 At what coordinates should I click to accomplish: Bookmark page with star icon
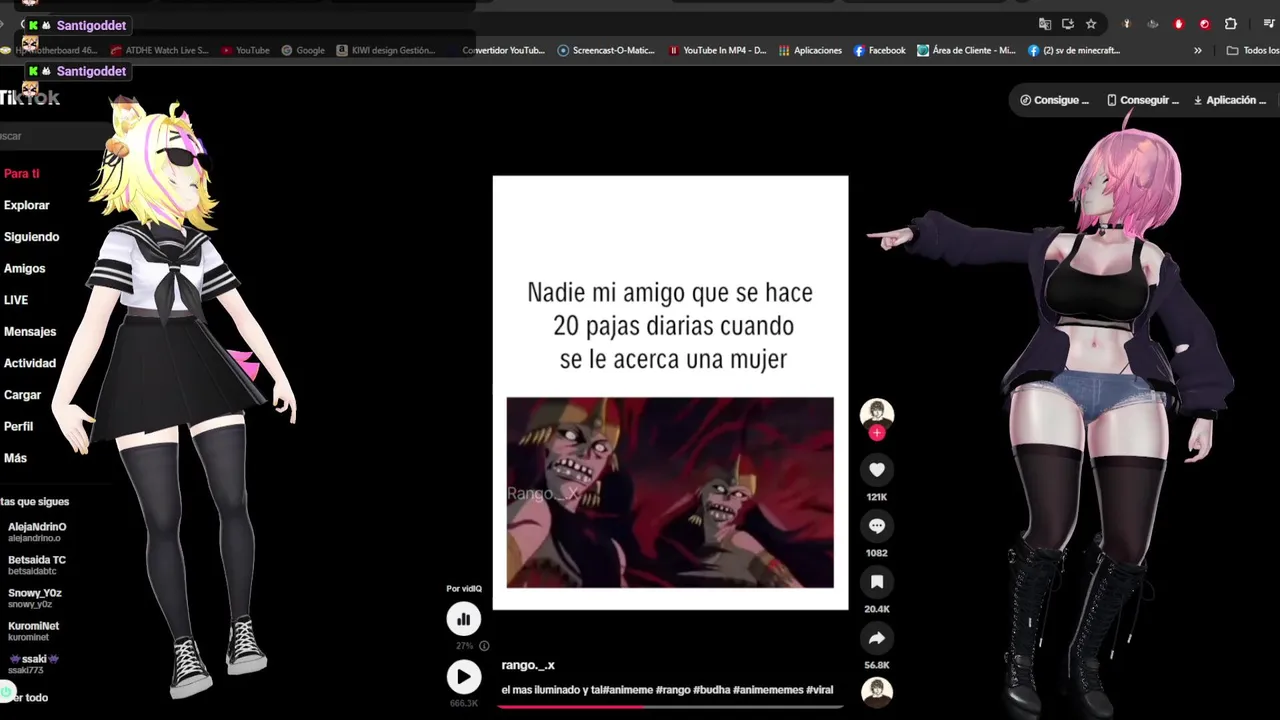tap(1091, 24)
